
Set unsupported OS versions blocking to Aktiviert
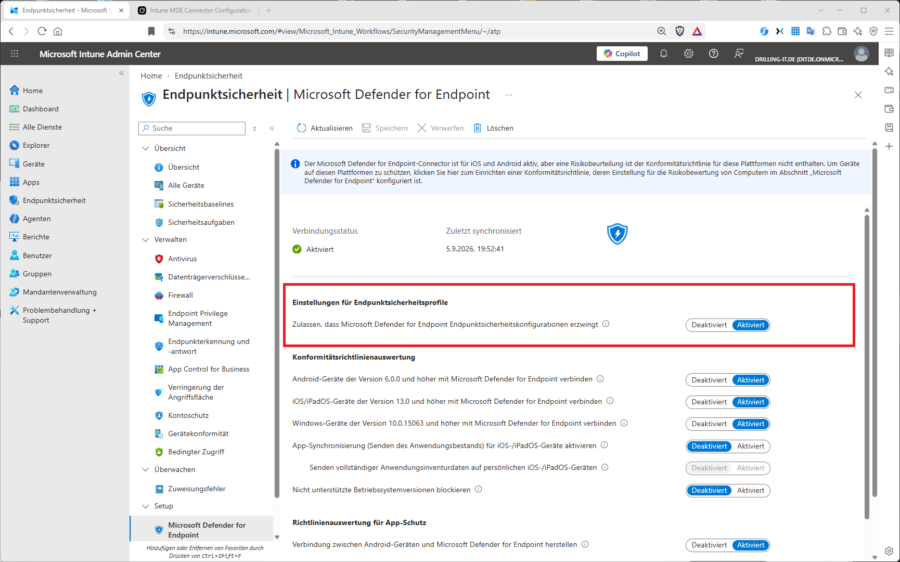coord(750,490)
